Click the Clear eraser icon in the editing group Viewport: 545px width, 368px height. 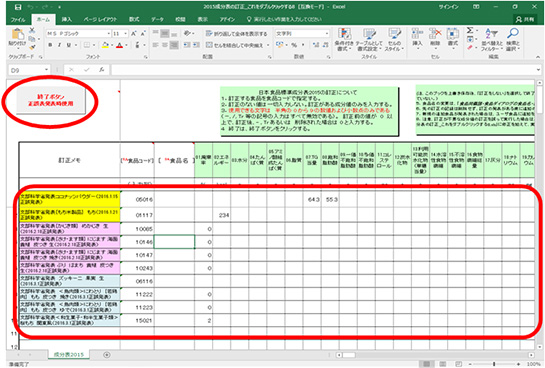(470, 47)
